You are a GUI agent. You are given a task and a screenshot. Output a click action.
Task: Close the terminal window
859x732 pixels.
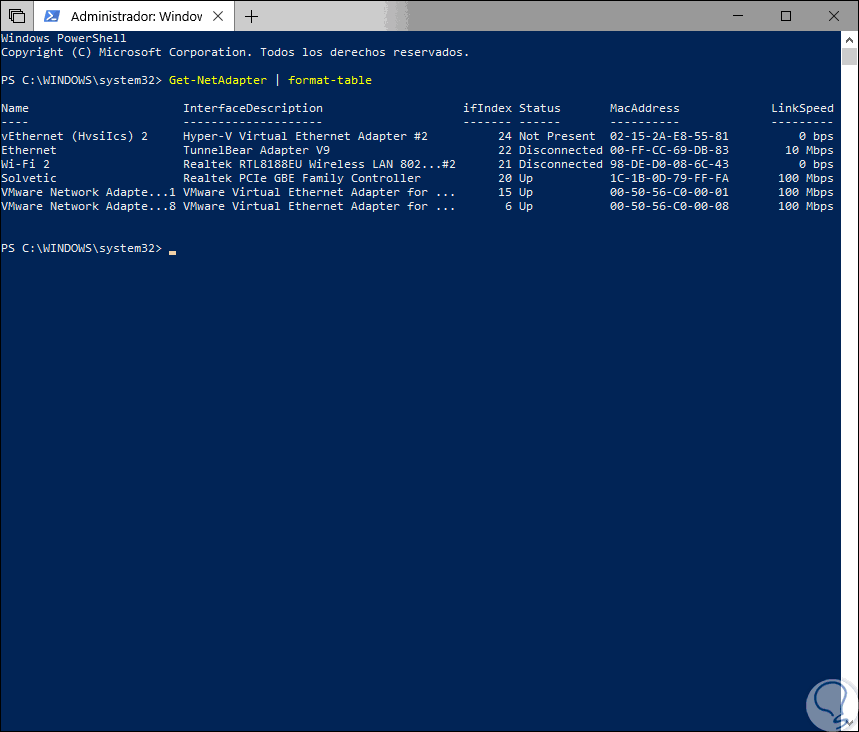point(834,16)
